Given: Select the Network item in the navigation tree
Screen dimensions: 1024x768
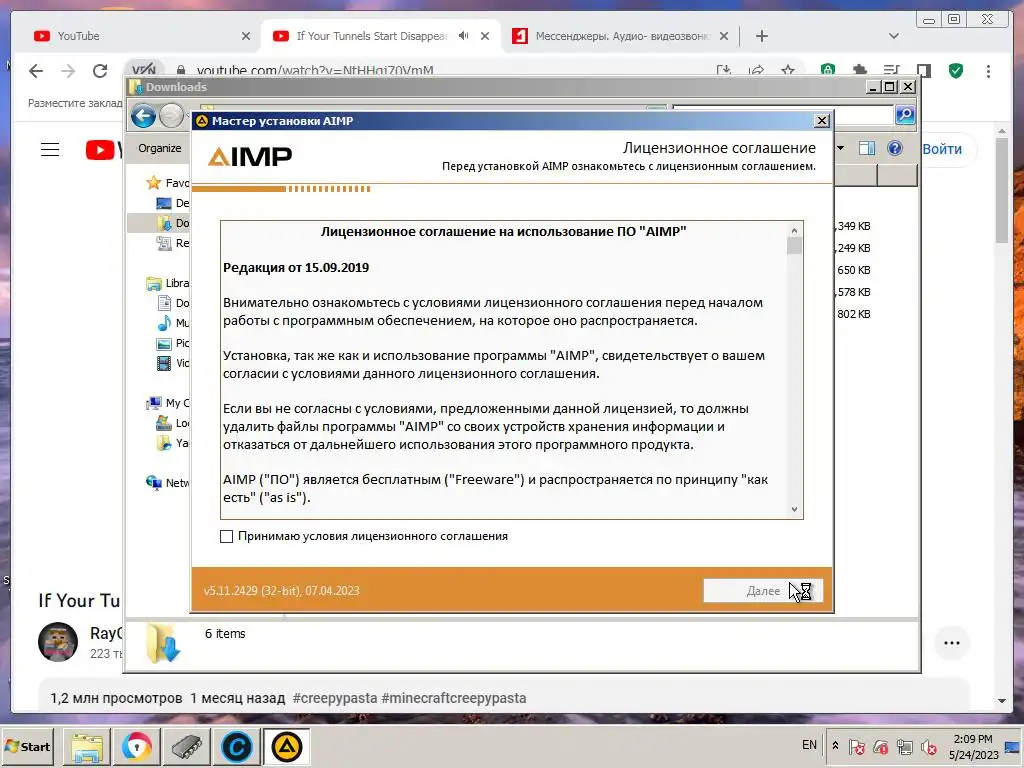Looking at the screenshot, I should point(168,483).
